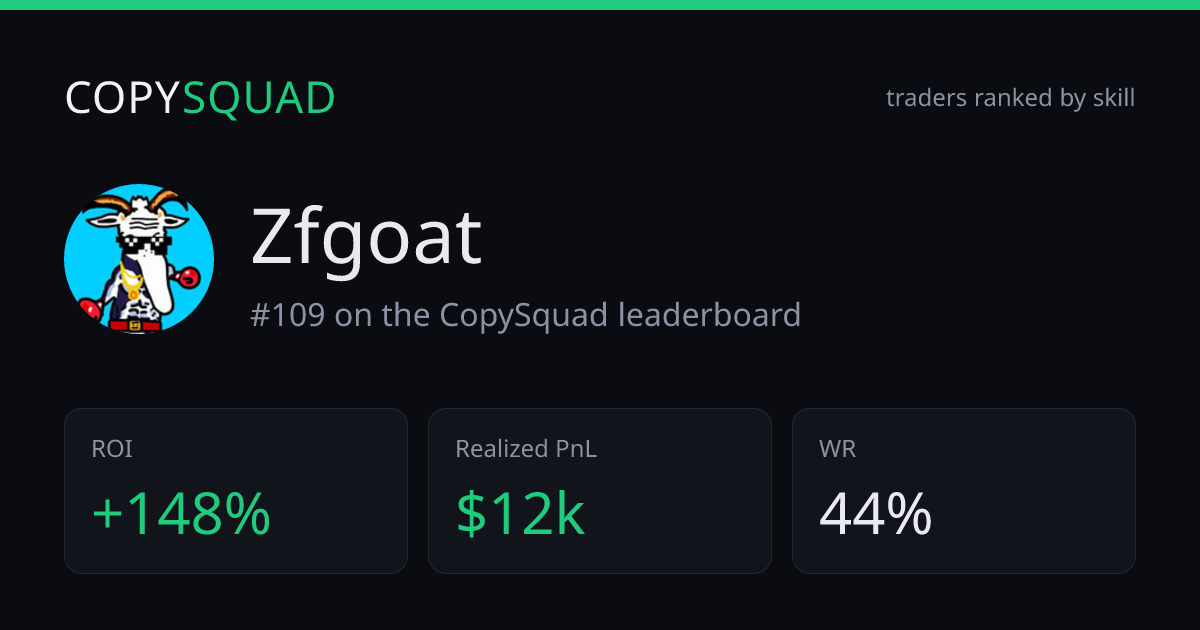Click the green bar along the top edge
Screen dimensions: 1200x630
[600, 5]
